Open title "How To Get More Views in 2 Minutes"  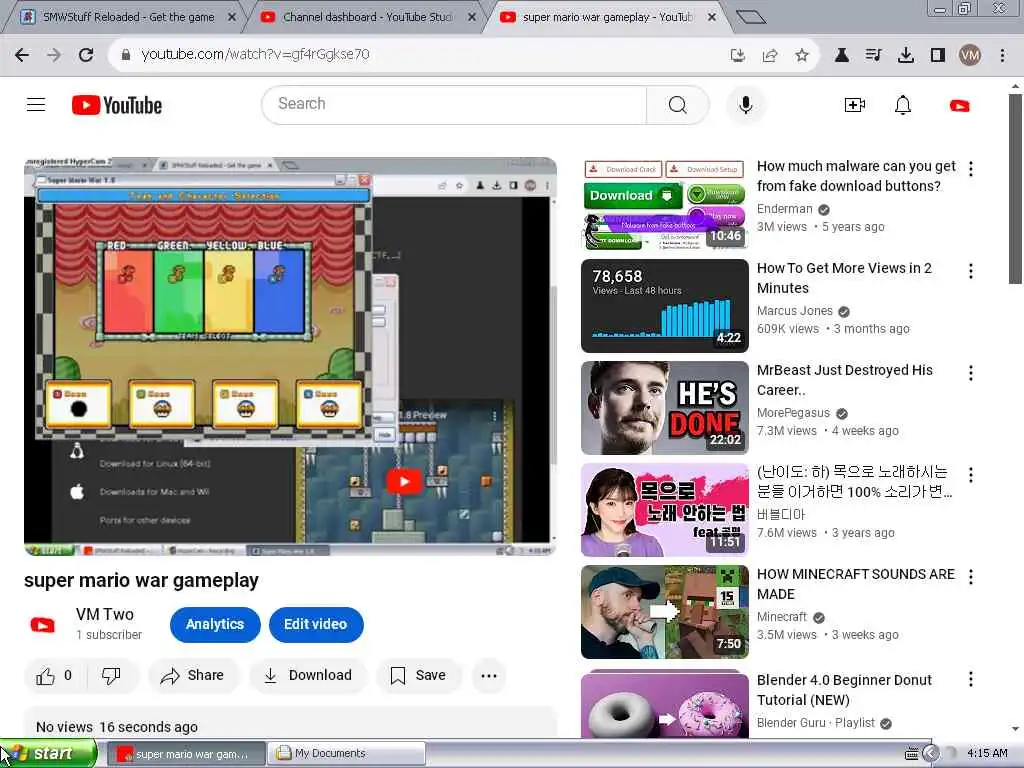tap(844, 278)
